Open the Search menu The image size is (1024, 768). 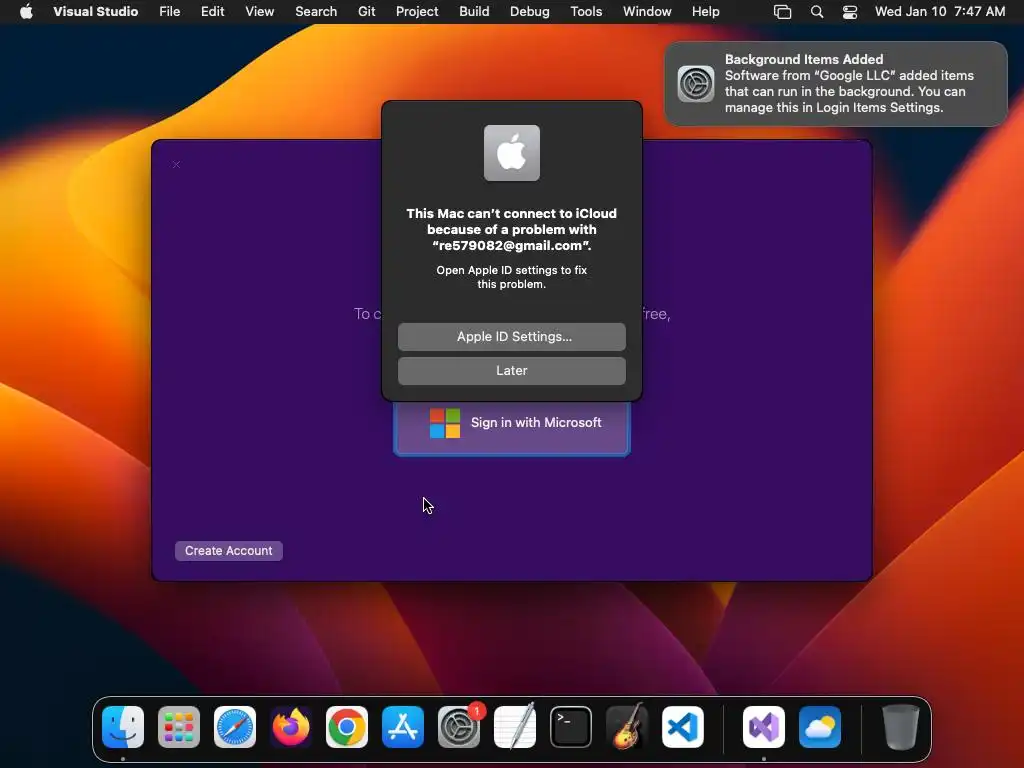coord(316,11)
